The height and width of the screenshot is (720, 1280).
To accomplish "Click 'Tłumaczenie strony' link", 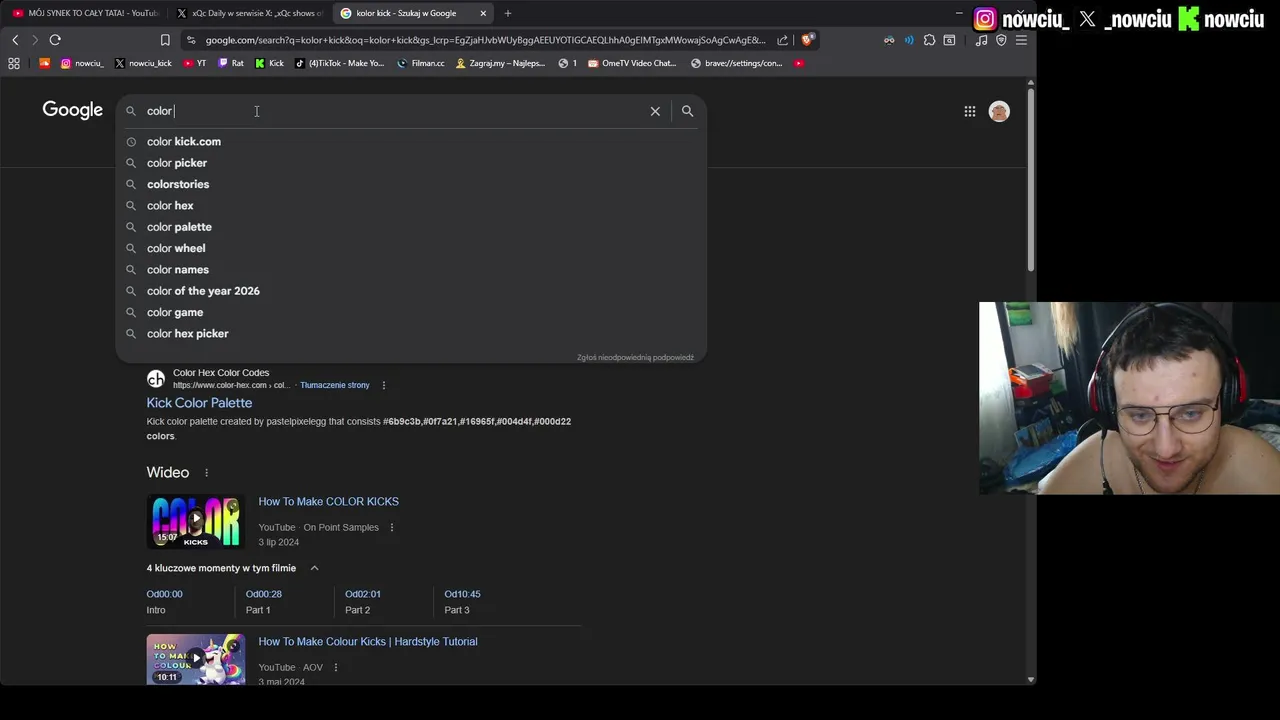I will pos(335,385).
